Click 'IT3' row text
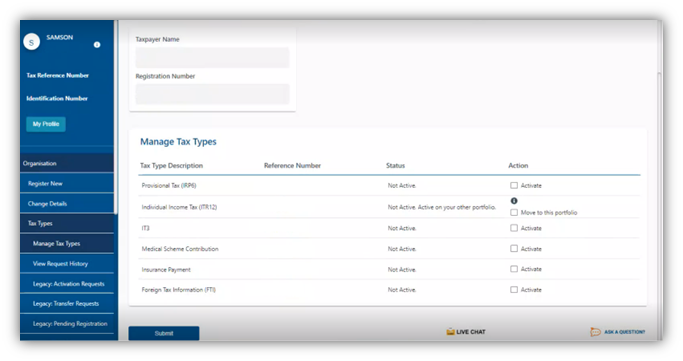 (x=145, y=228)
